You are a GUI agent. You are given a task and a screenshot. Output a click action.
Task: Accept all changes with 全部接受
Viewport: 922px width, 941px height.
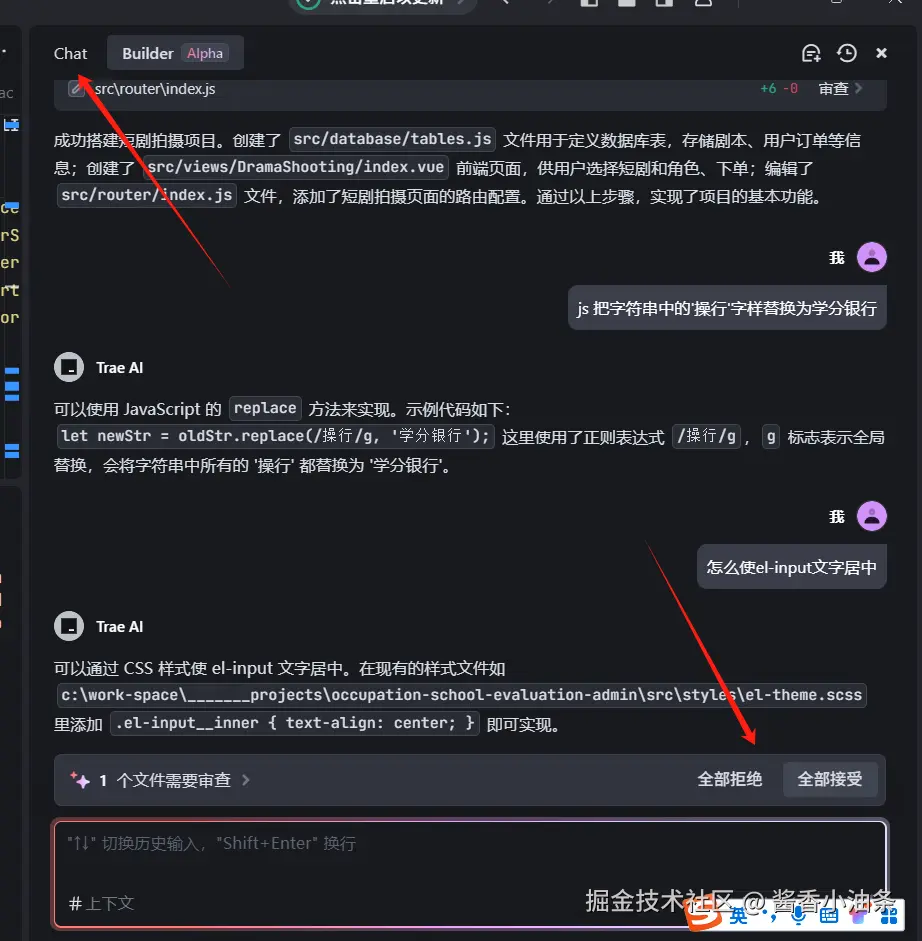pos(830,780)
